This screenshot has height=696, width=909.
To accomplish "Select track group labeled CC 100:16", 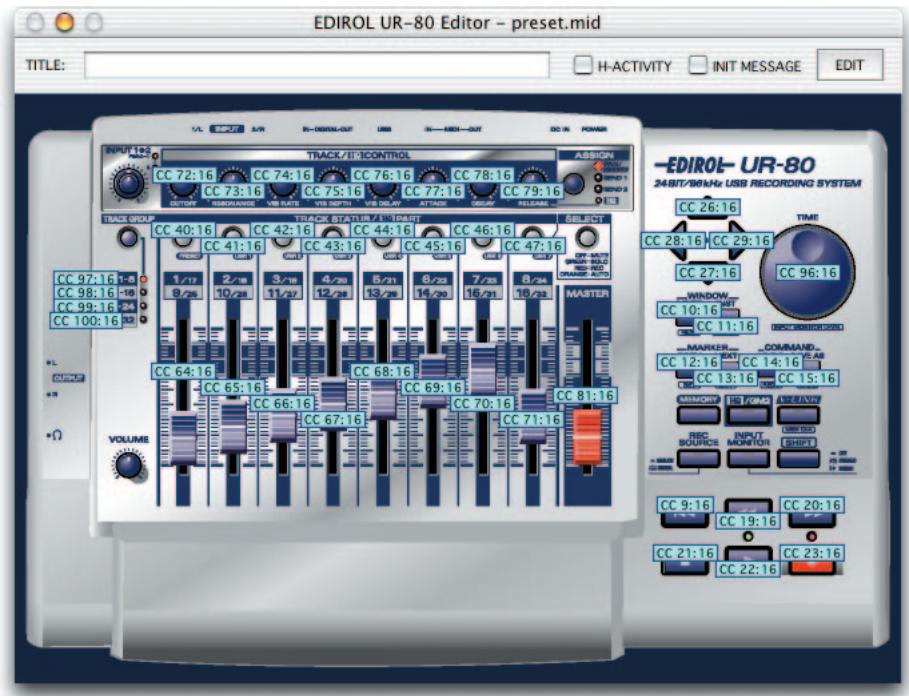I will pos(86,321).
